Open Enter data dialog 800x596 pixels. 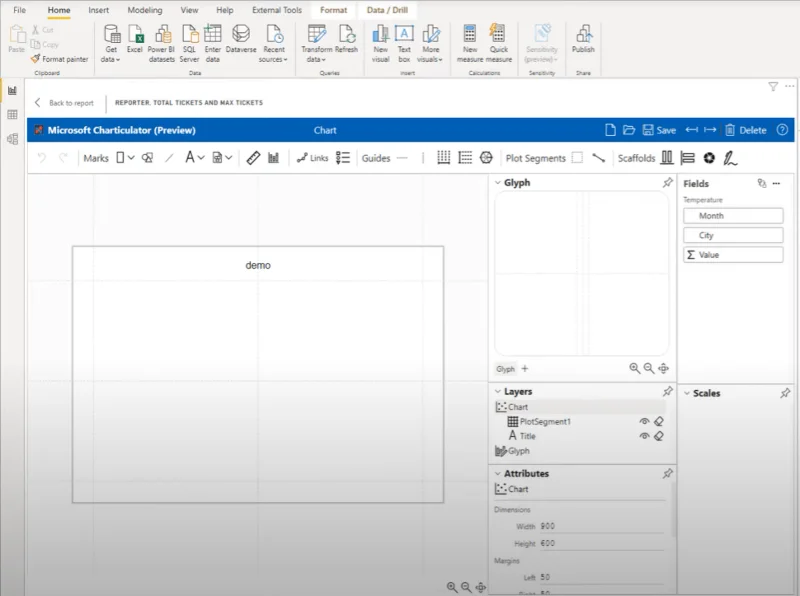coord(213,44)
